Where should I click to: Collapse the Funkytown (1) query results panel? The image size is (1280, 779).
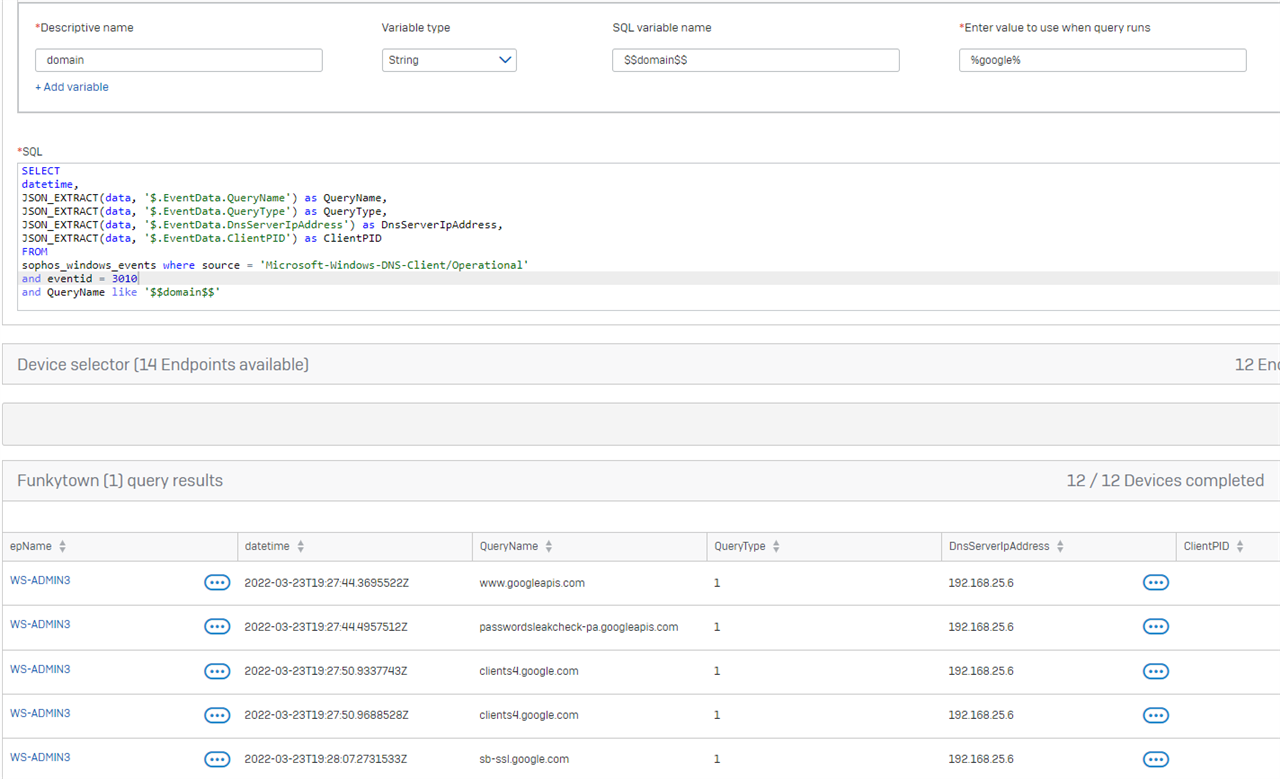point(641,481)
